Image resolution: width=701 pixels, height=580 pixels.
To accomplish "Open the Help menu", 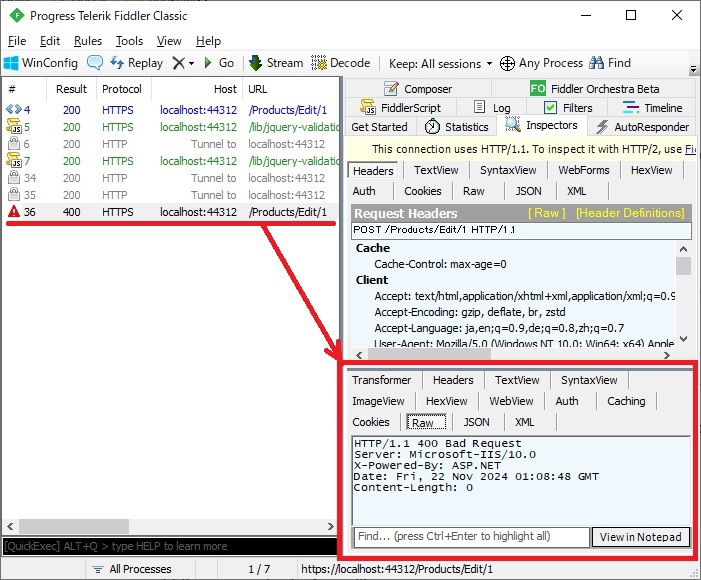I will [208, 41].
